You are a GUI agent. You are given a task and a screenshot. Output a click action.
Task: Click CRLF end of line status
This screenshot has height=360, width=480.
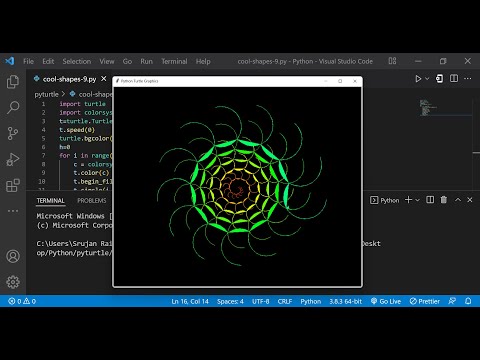pos(285,301)
